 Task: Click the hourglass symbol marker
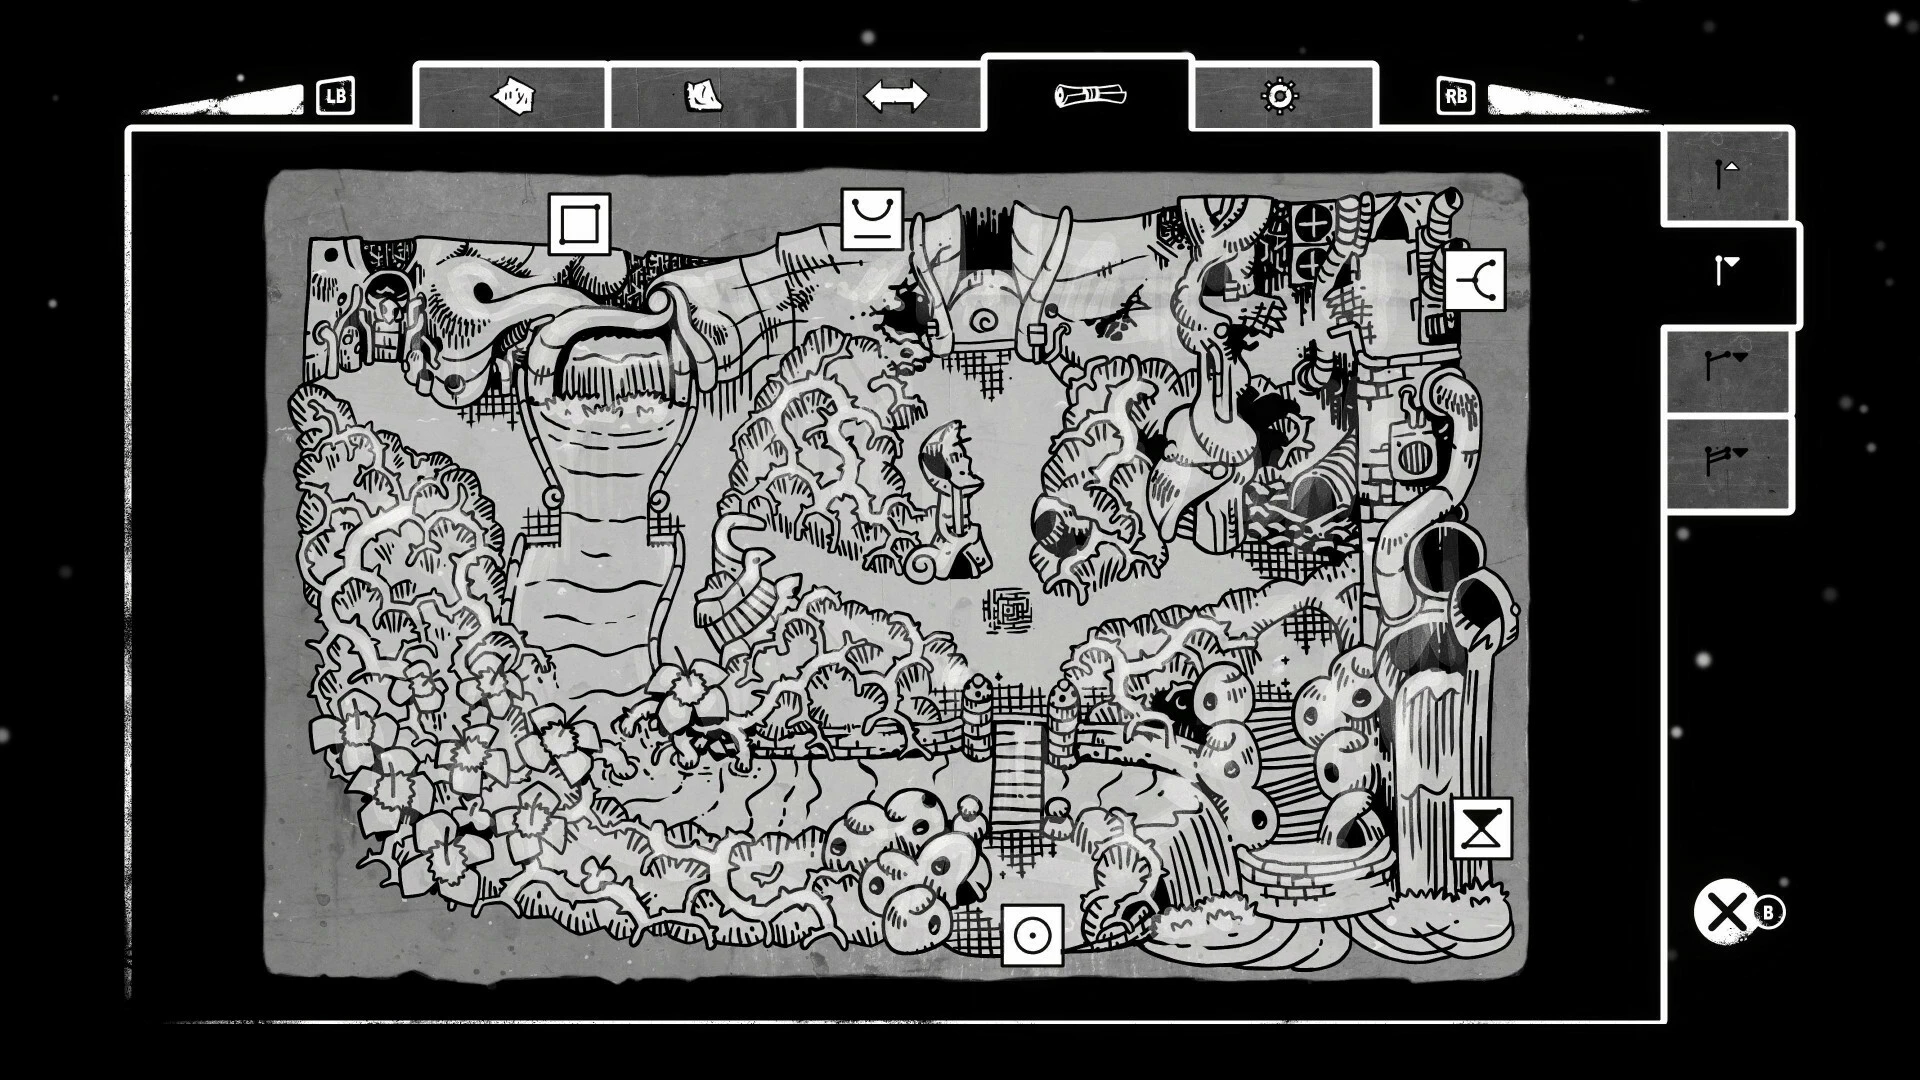(1481, 828)
